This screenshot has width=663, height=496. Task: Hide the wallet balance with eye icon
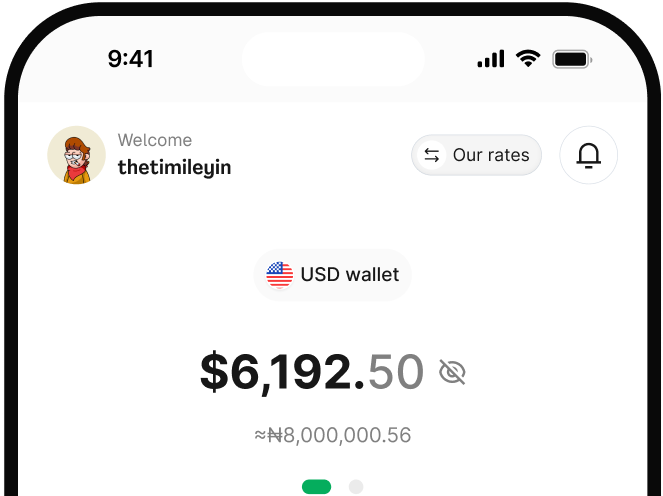pos(452,373)
